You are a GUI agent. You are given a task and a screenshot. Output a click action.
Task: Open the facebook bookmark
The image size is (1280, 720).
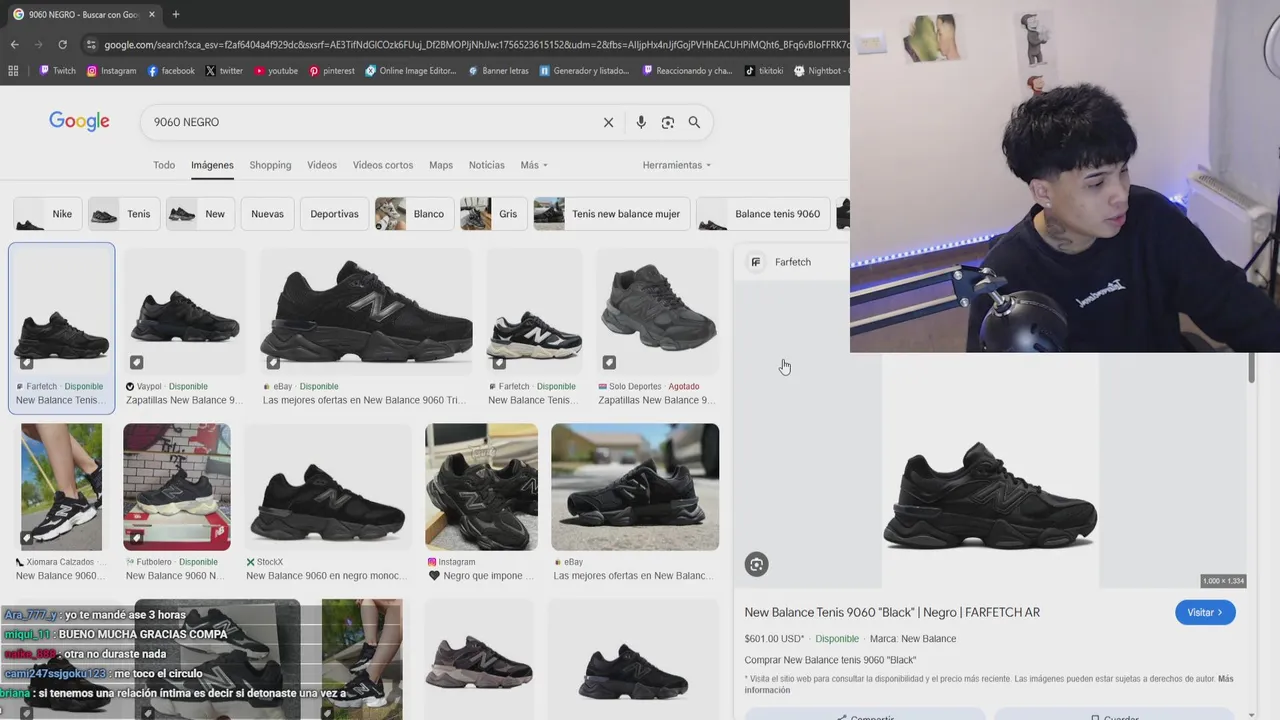click(x=171, y=71)
